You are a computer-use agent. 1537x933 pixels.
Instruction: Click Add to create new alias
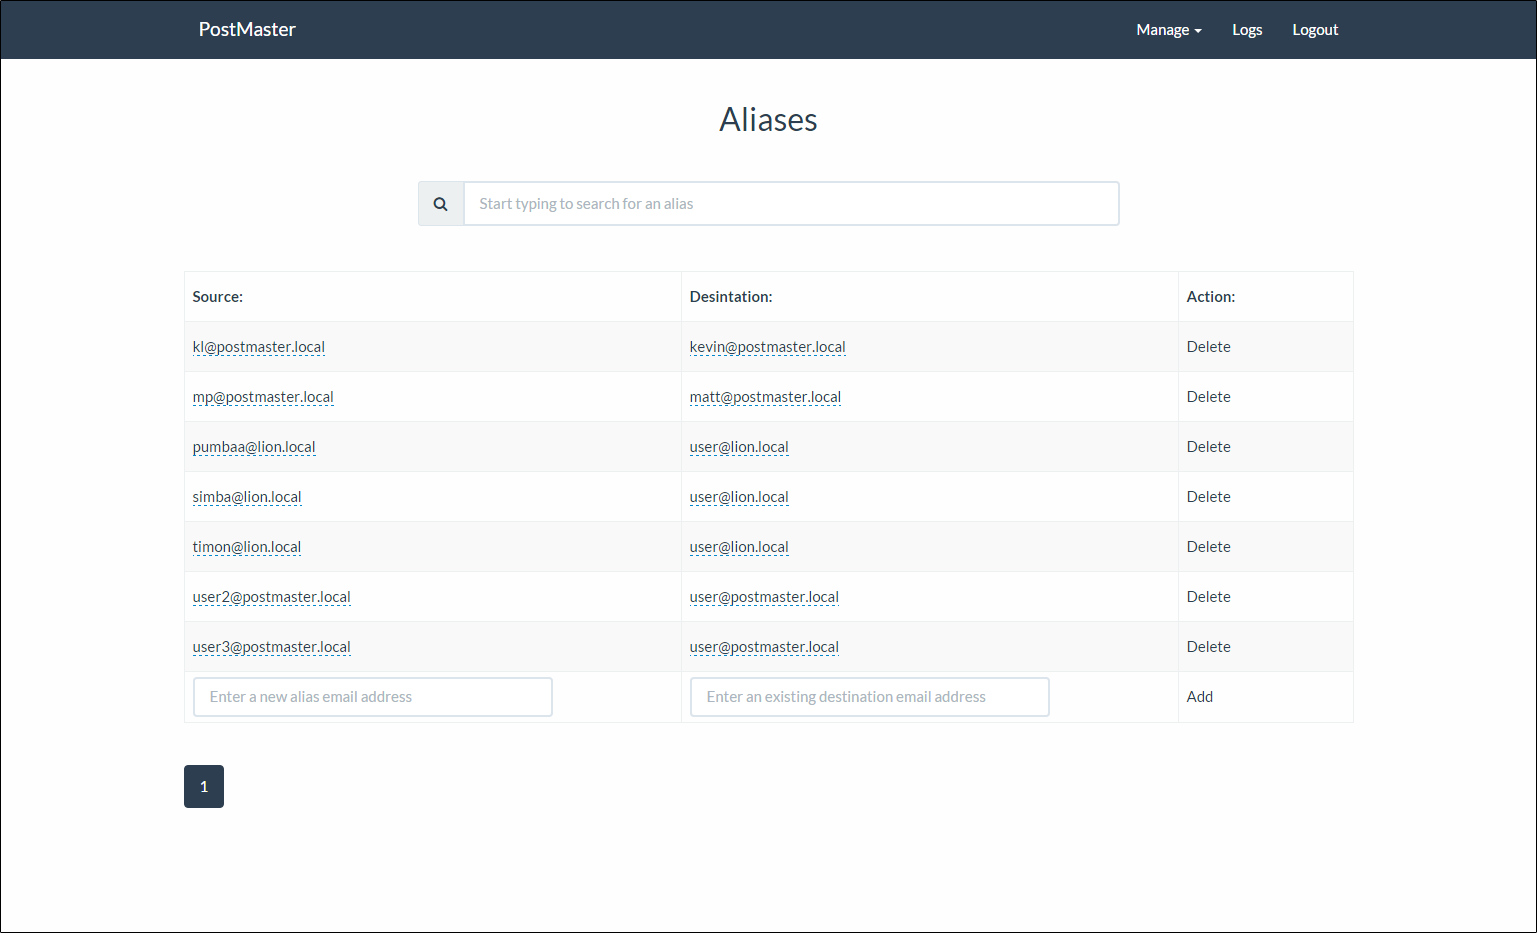[1199, 697]
